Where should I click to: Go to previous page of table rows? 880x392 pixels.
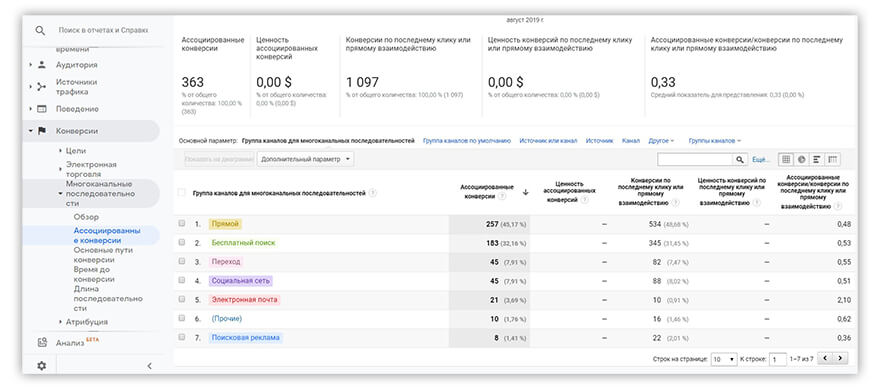pos(825,358)
